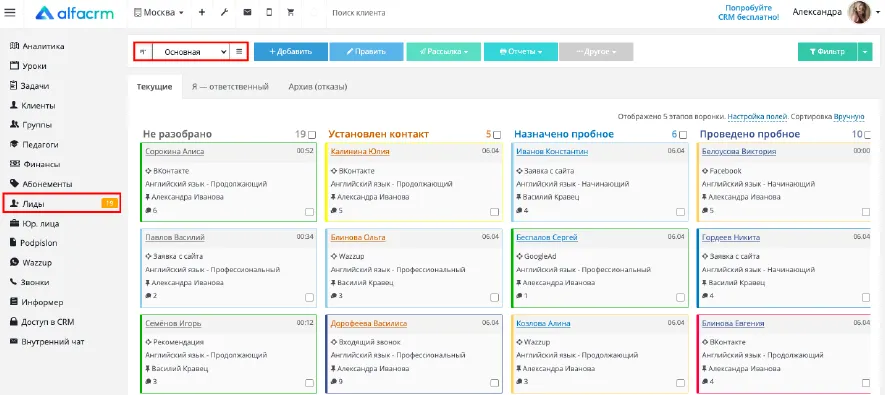The width and height of the screenshot is (885, 395).
Task: Tick the Назначено пробное column checkbox
Action: tap(683, 135)
